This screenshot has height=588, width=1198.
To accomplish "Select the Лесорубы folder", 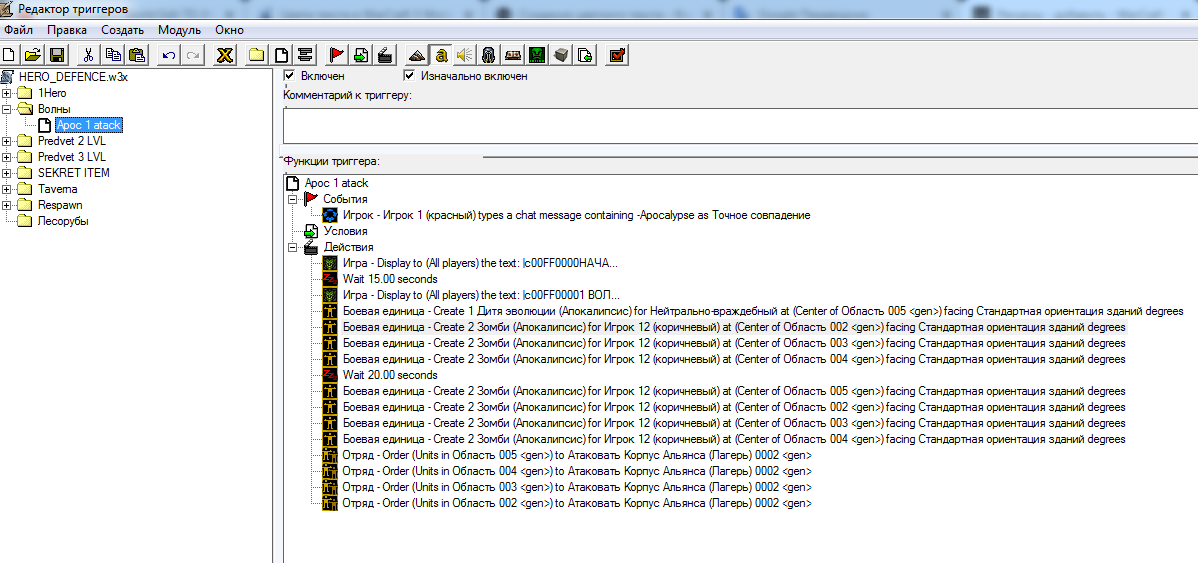I will [63, 221].
